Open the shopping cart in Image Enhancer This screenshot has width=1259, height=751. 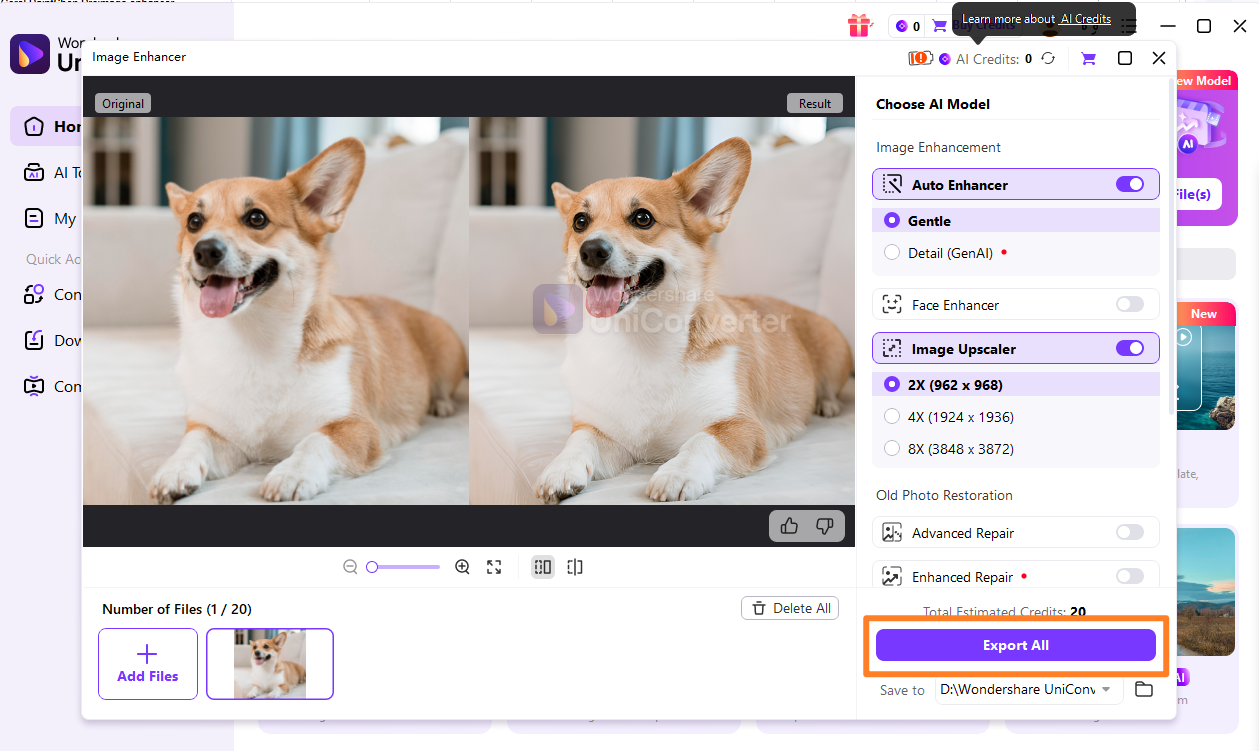pyautogui.click(x=1088, y=59)
